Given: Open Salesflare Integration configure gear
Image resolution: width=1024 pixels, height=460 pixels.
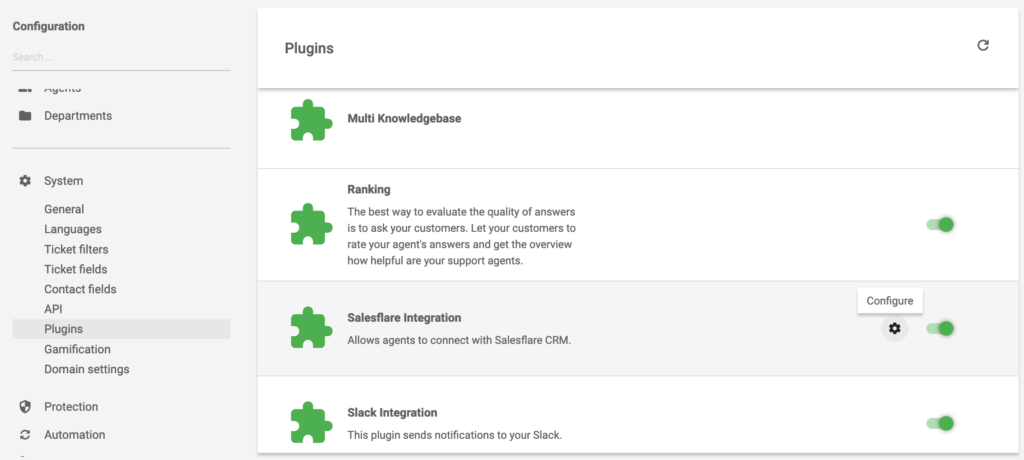Looking at the screenshot, I should coord(894,328).
